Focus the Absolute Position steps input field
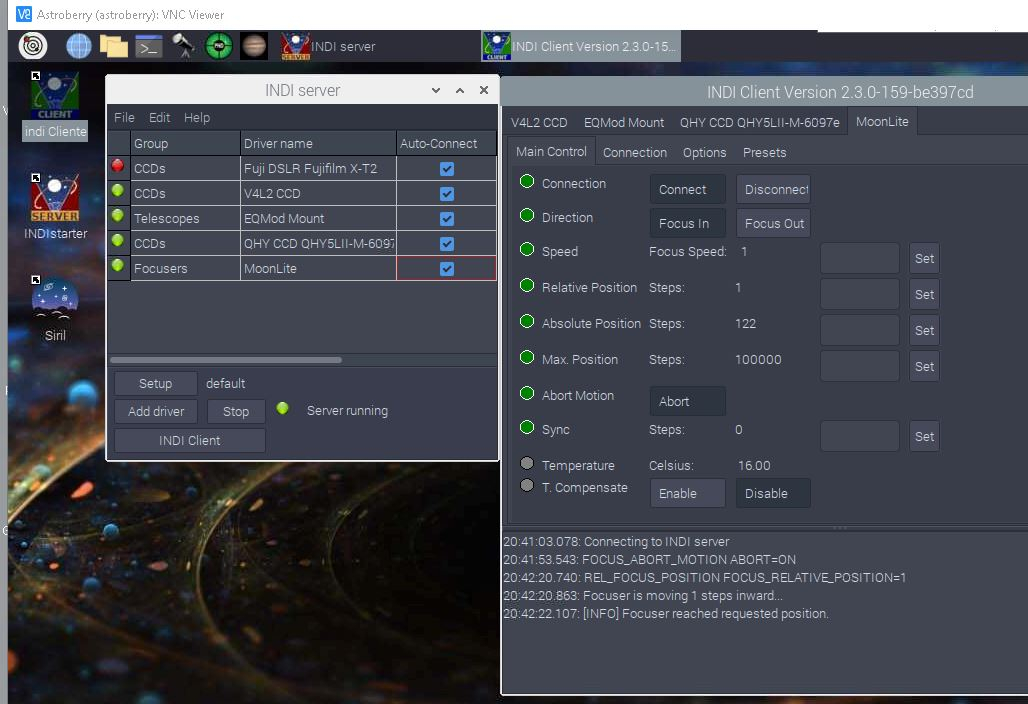Screen dimensions: 1028x704 pyautogui.click(x=860, y=330)
